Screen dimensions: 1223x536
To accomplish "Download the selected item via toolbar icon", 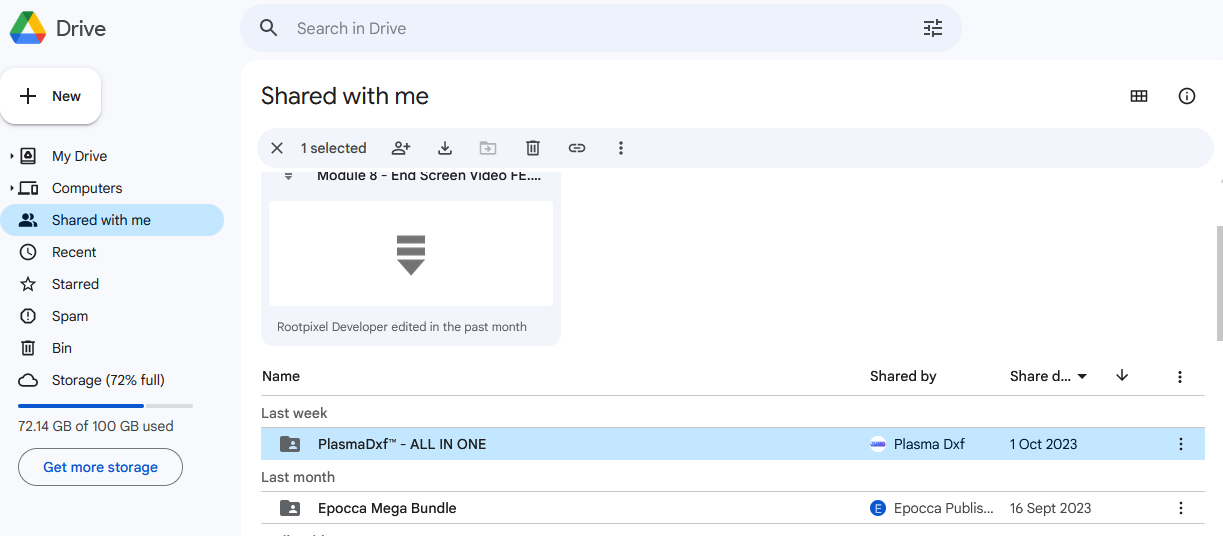I will 445,148.
